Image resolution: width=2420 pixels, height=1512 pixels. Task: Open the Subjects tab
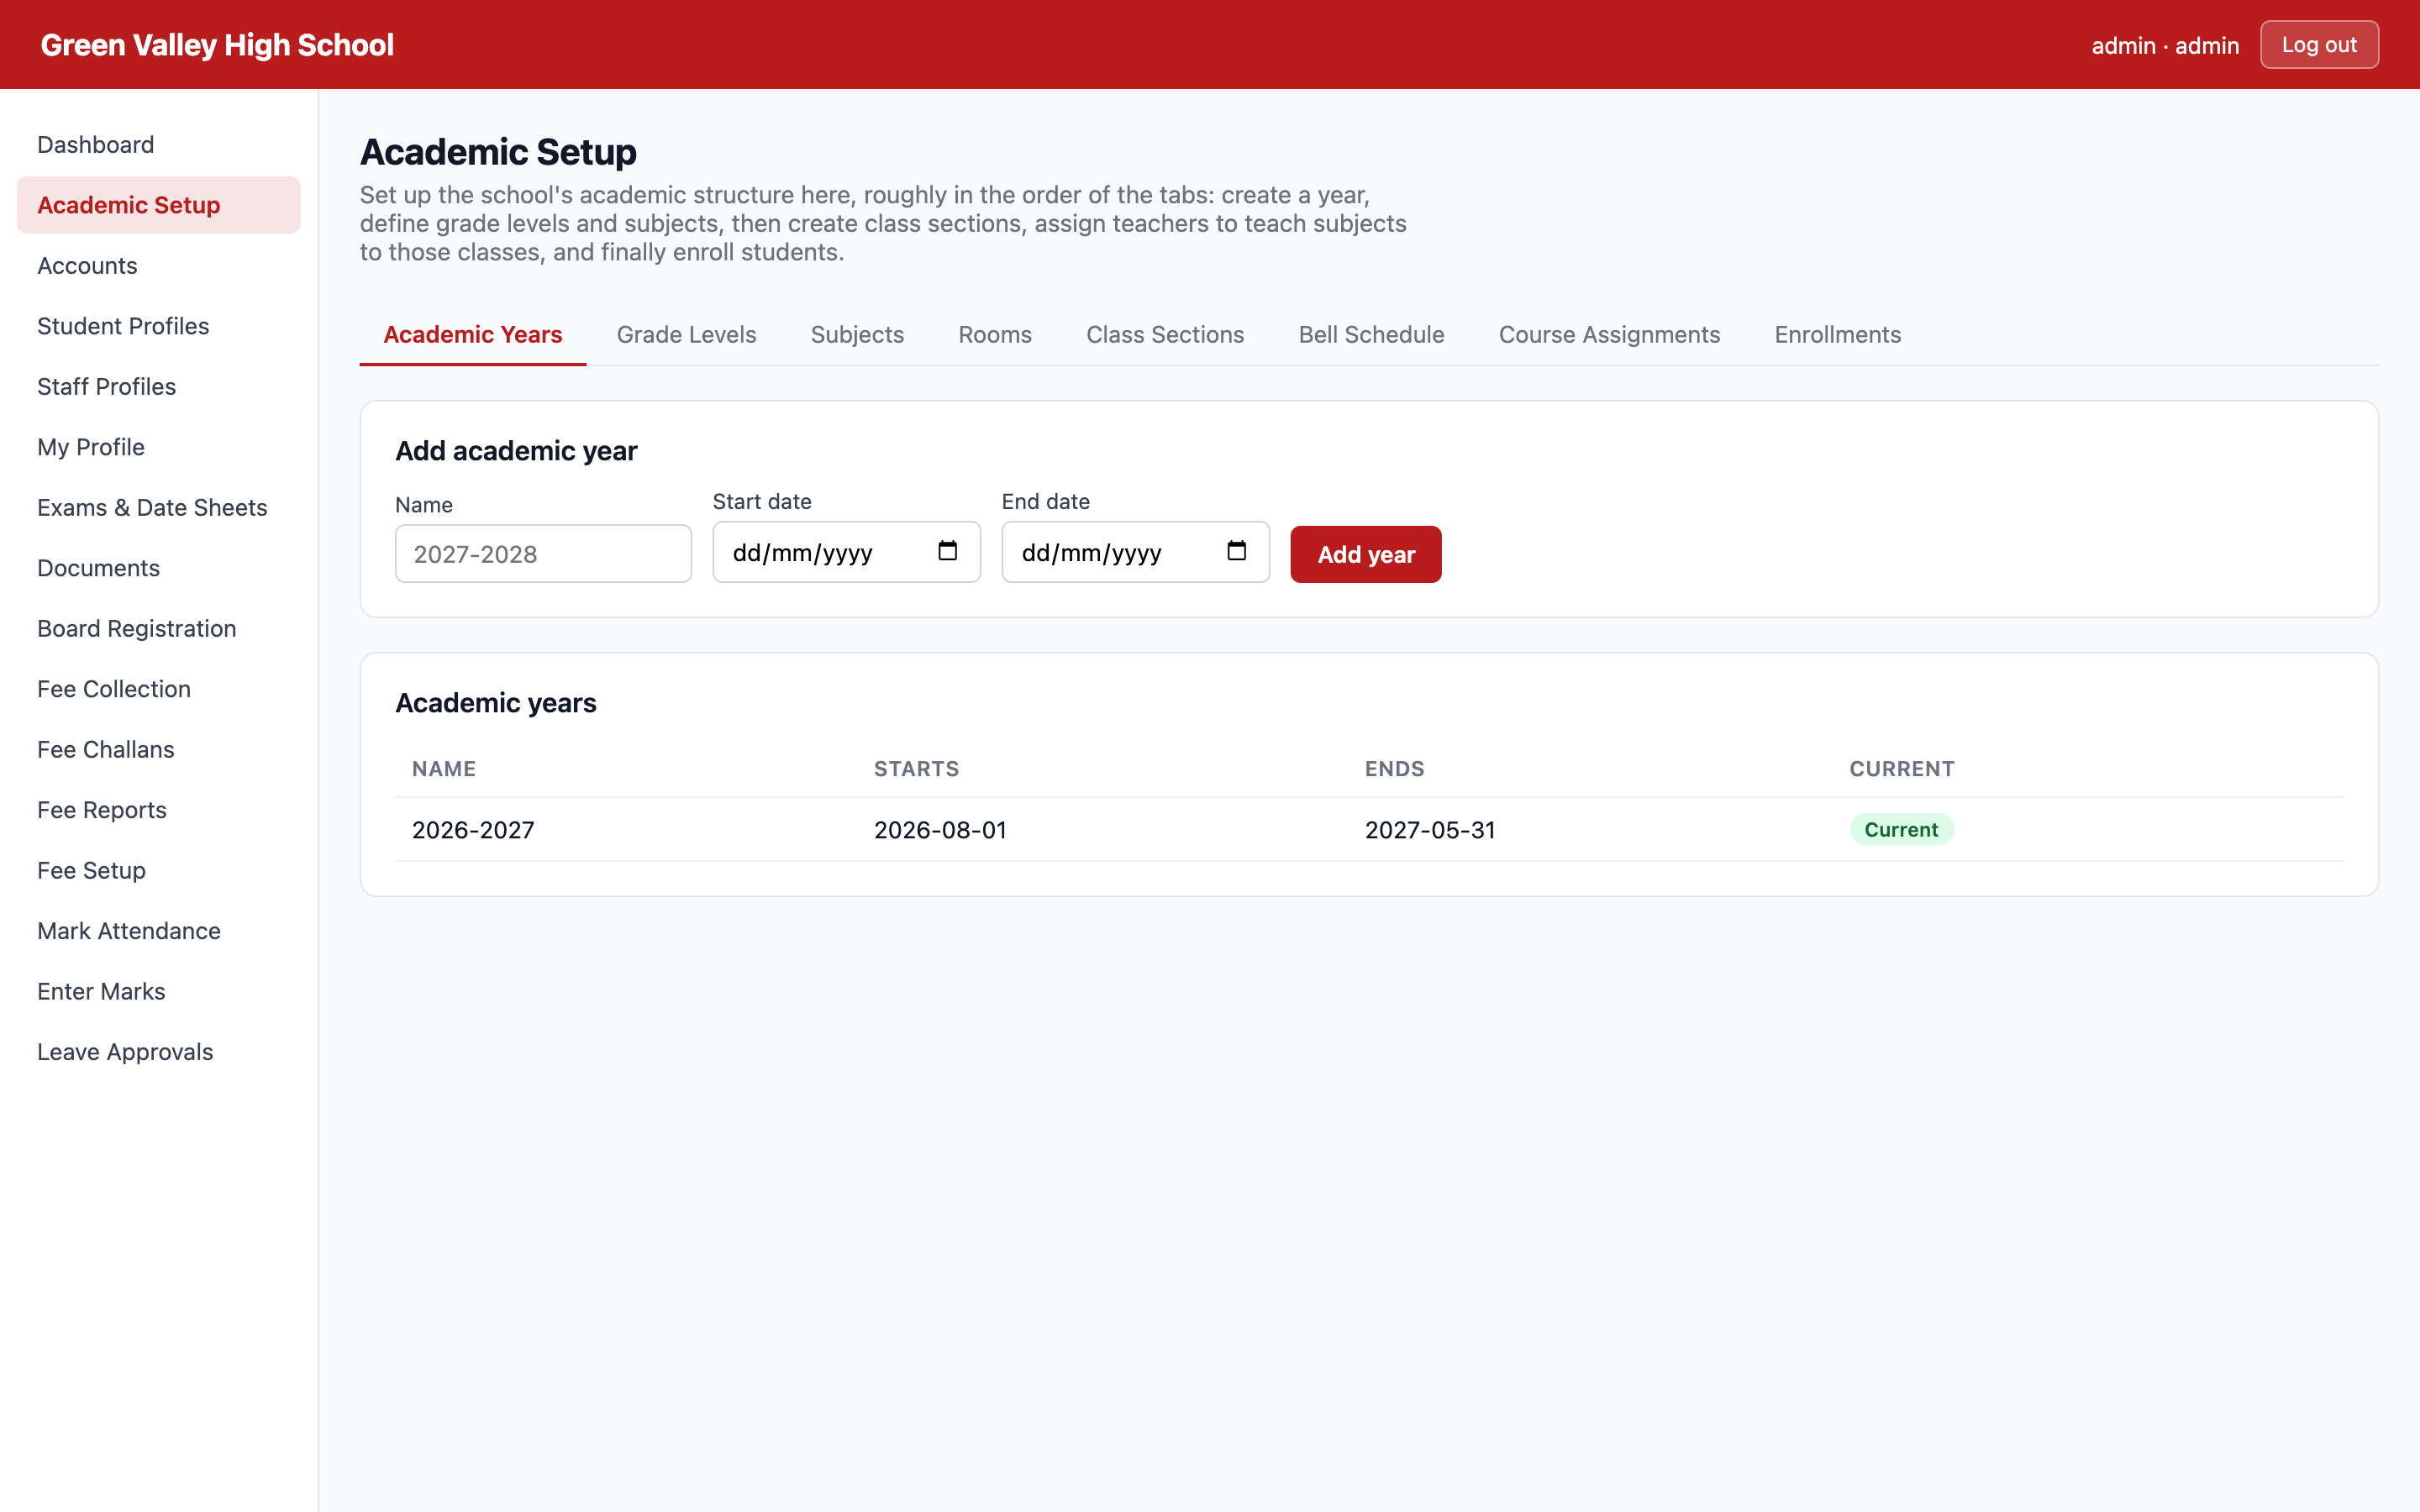pyautogui.click(x=857, y=335)
